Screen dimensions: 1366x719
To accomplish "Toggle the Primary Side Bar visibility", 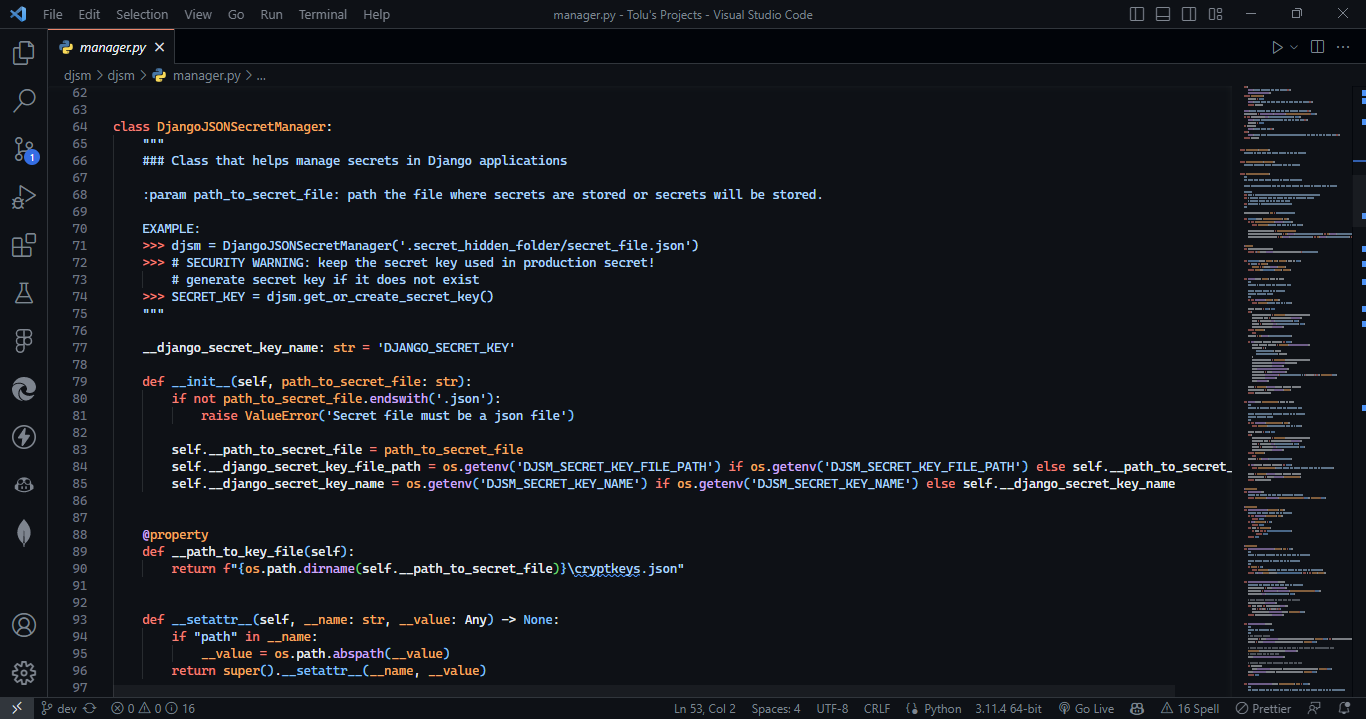I will coord(1137,14).
